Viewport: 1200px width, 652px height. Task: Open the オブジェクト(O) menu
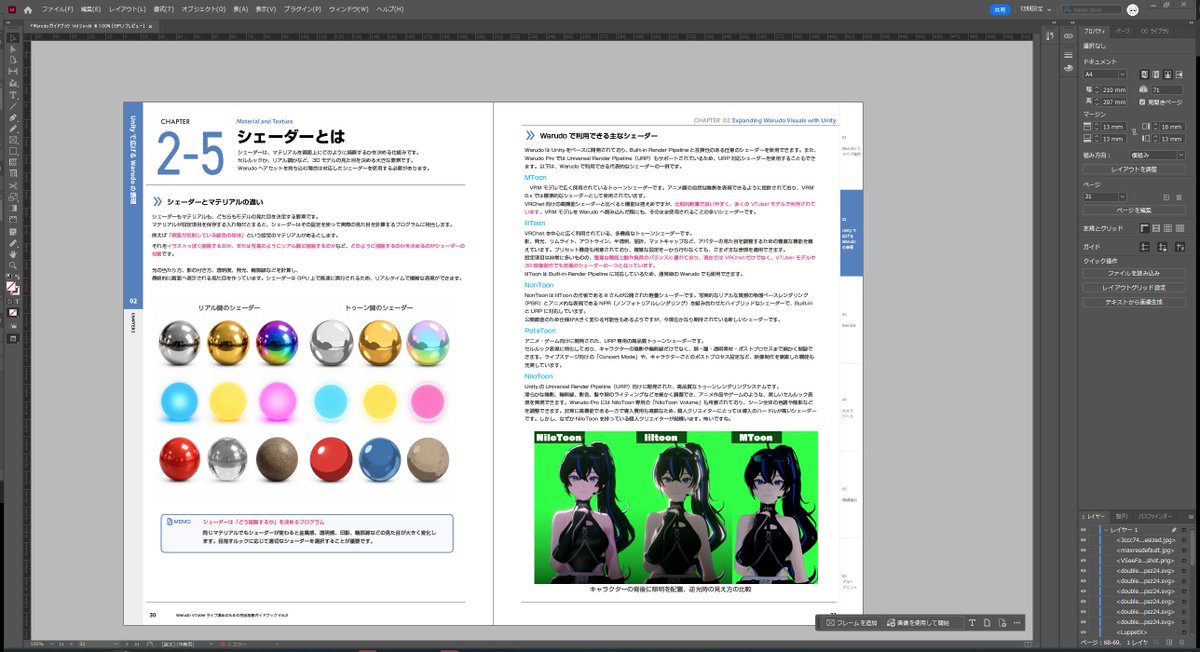(204, 9)
